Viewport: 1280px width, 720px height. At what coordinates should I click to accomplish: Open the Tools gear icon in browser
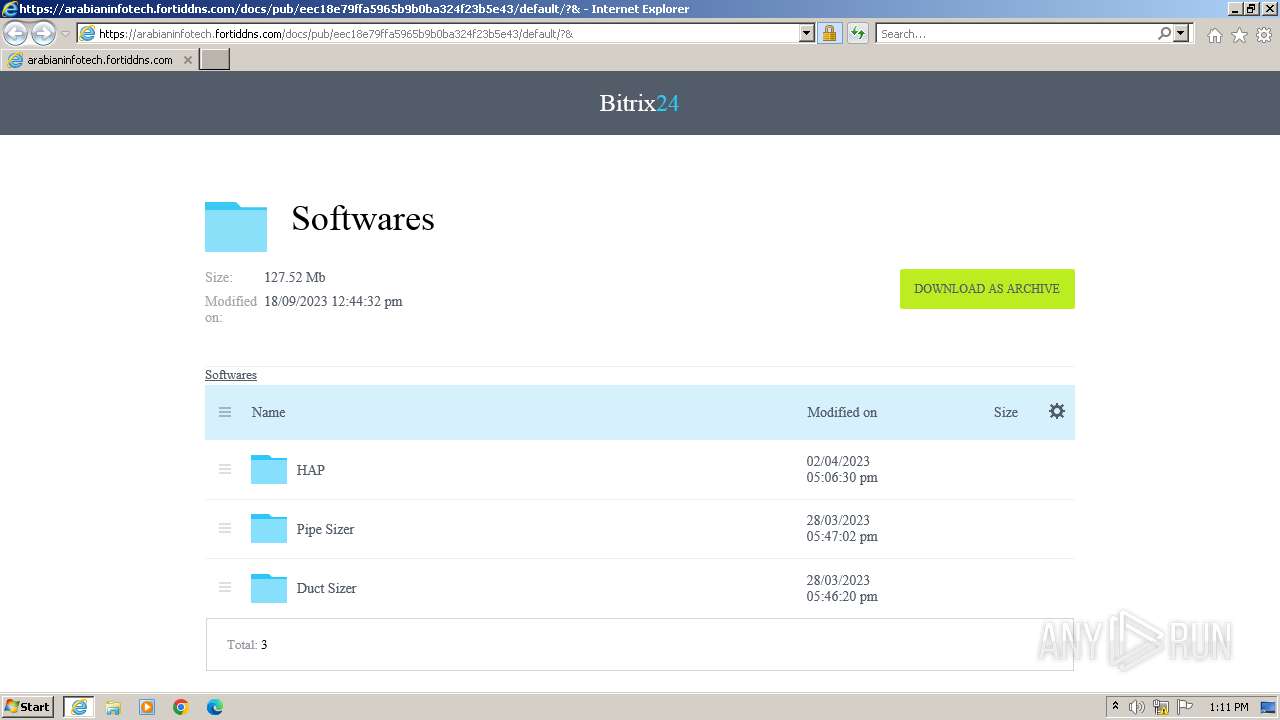1264,35
